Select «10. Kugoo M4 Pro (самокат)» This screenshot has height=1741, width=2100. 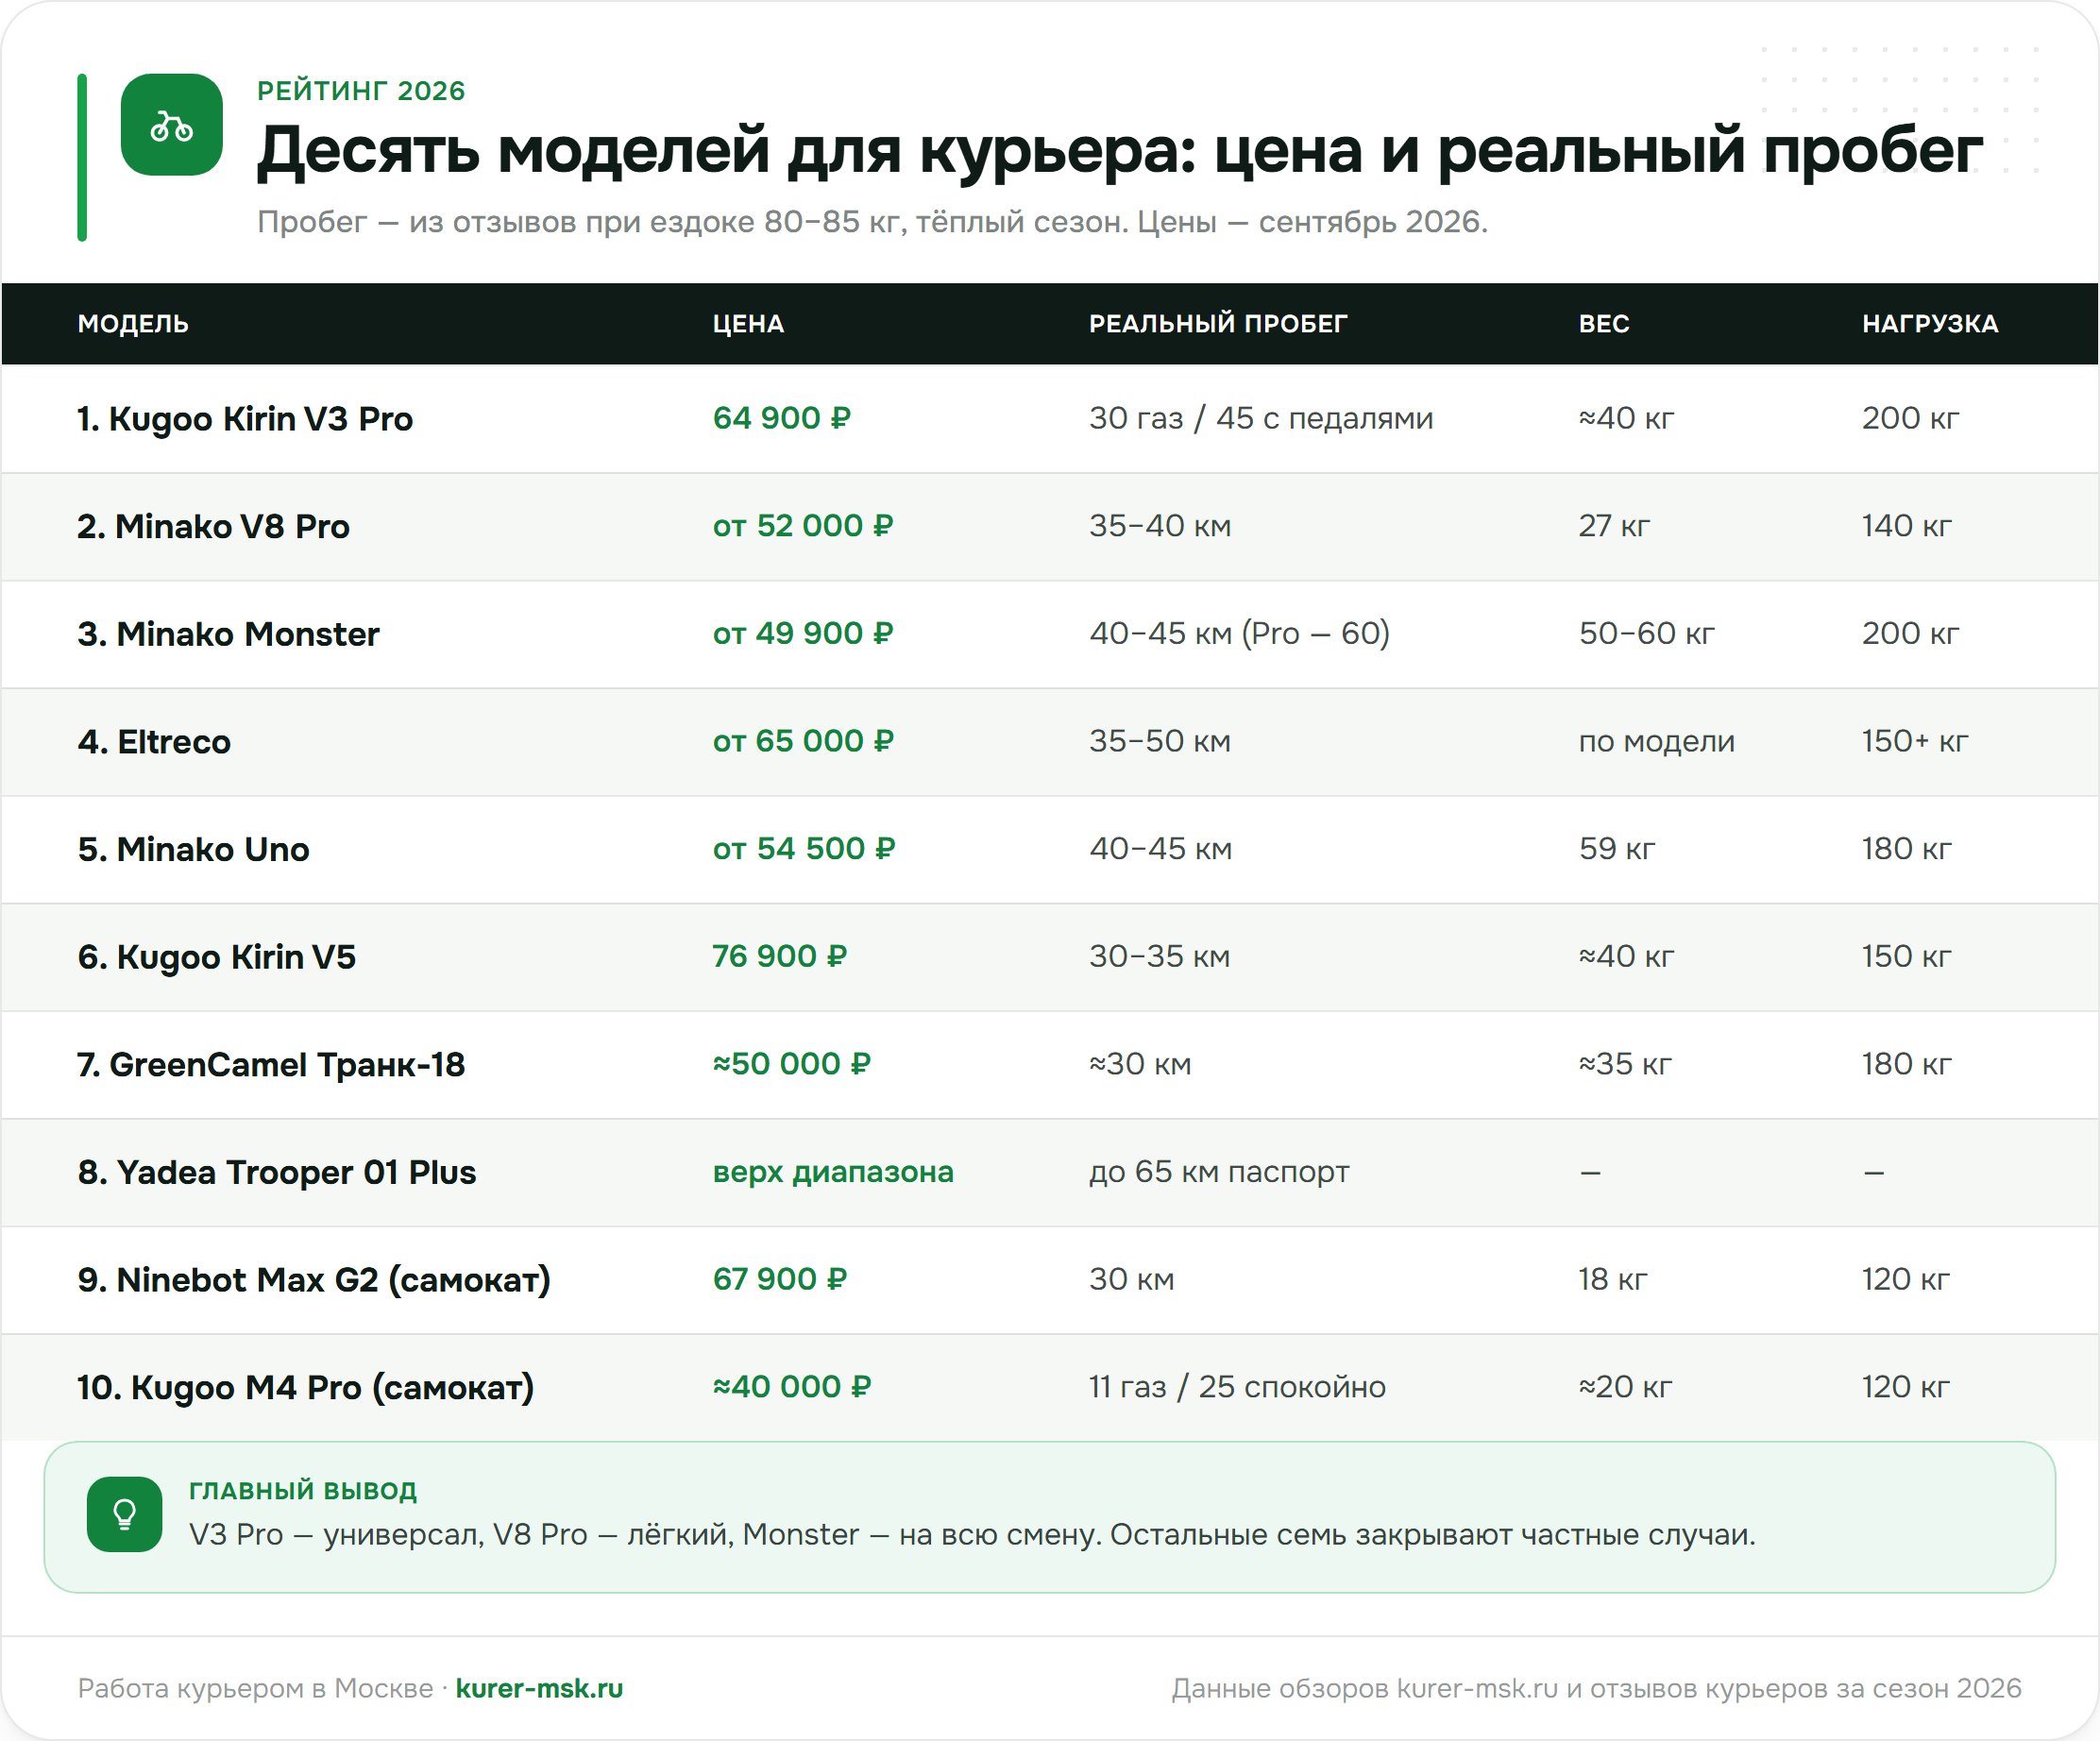306,1388
